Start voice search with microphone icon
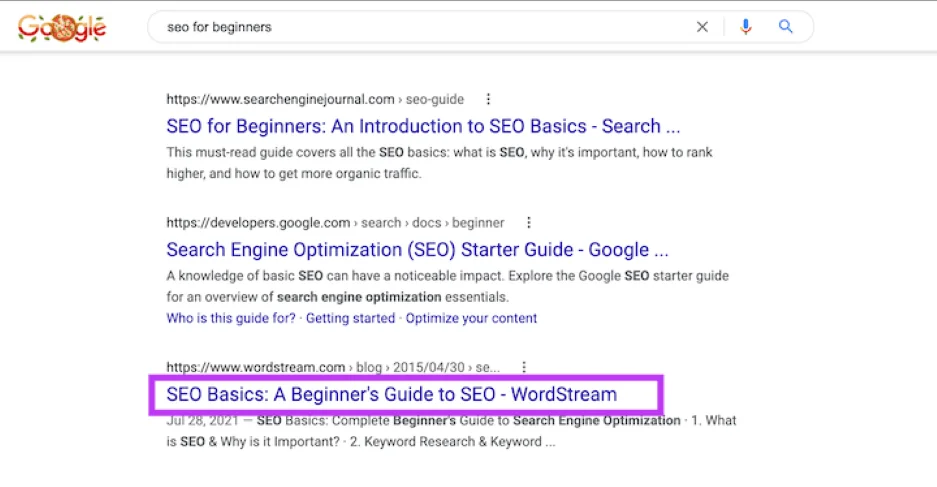Screen dimensions: 937x487 (745, 27)
